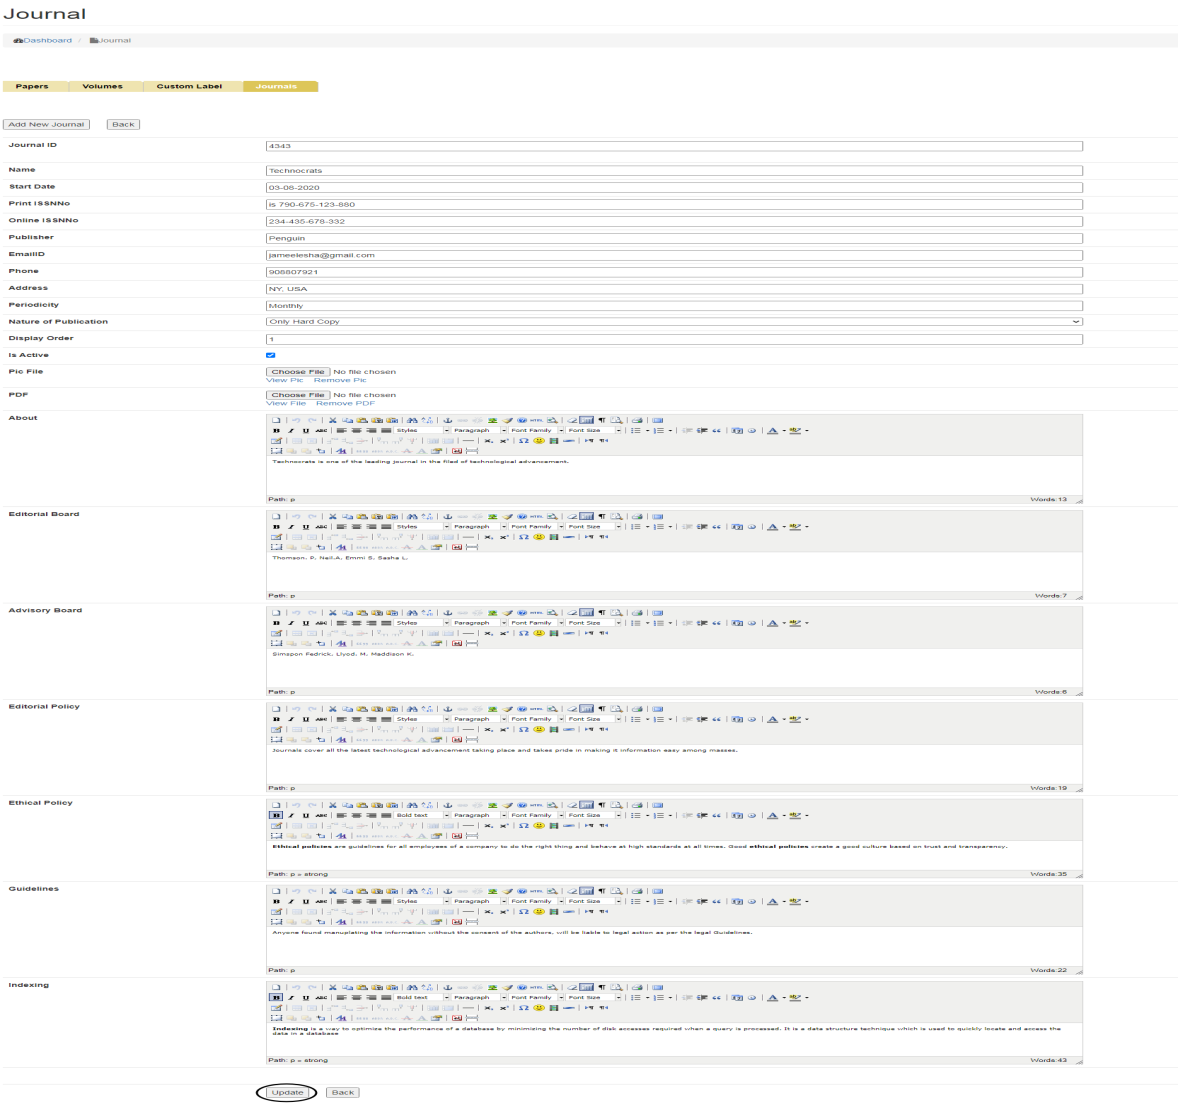The width and height of the screenshot is (1178, 1113).
Task: Click blockquote icon in the About editor
Action: point(716,431)
